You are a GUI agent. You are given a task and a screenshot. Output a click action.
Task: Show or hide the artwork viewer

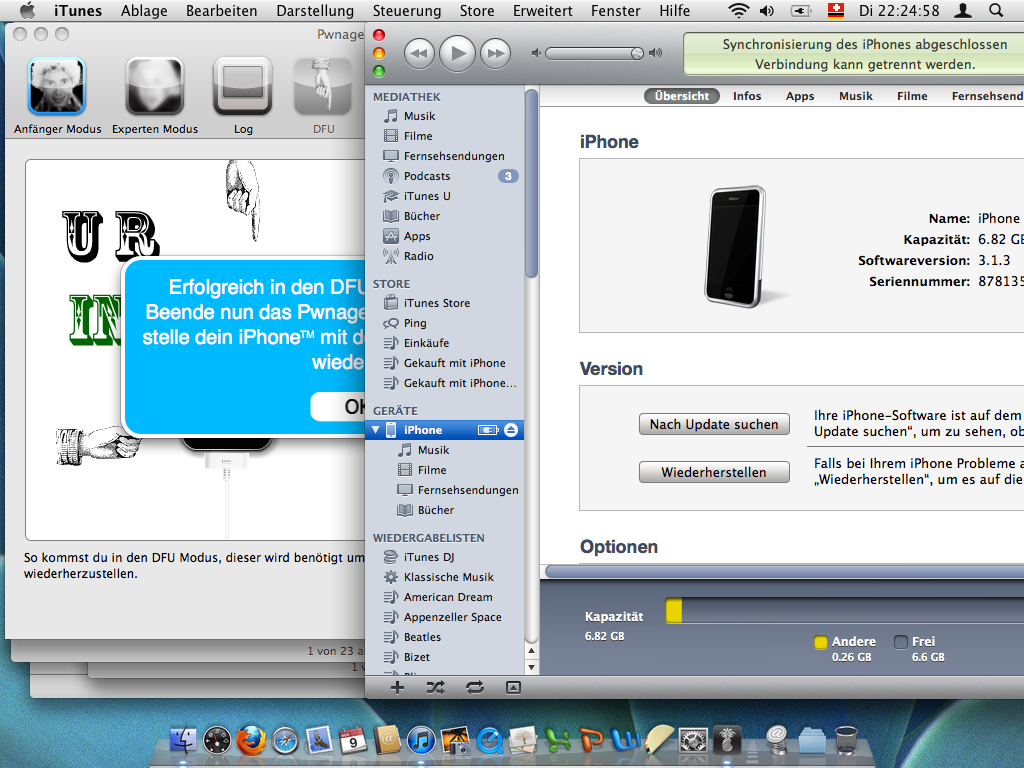513,687
